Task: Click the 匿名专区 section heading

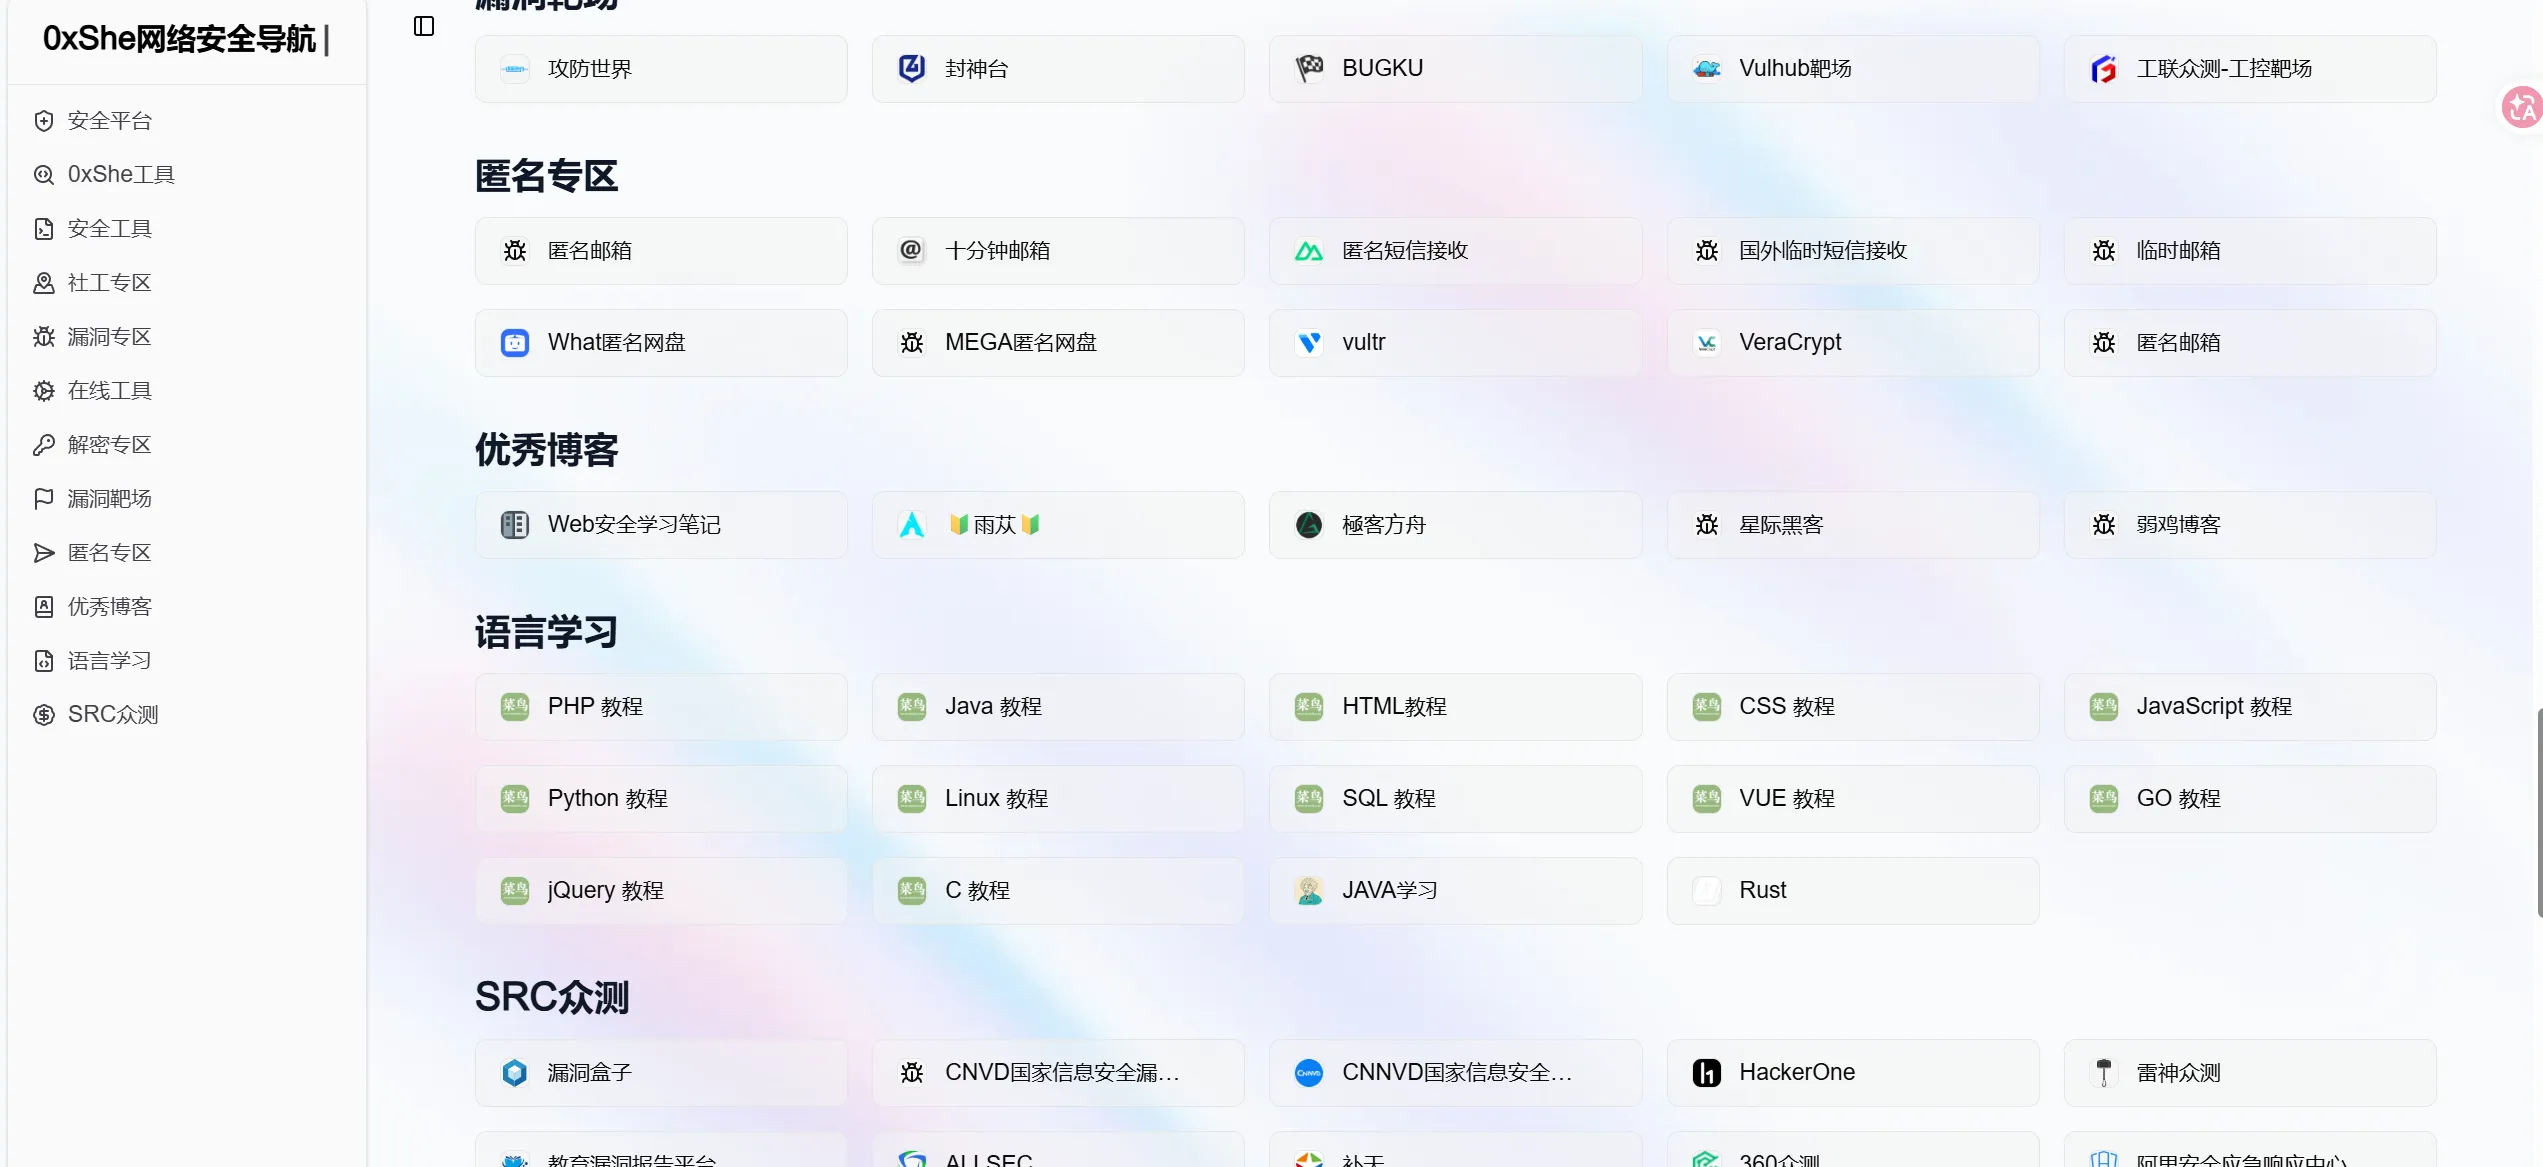Action: point(546,176)
